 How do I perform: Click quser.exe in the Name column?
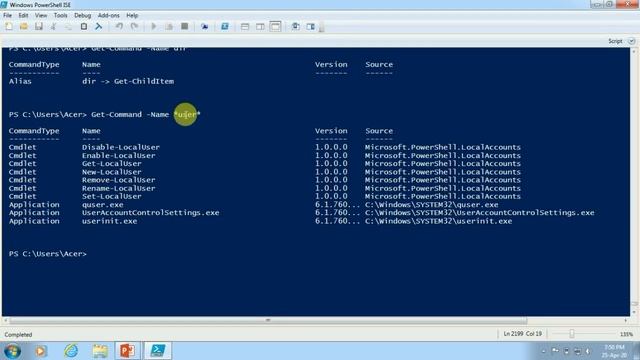102,204
